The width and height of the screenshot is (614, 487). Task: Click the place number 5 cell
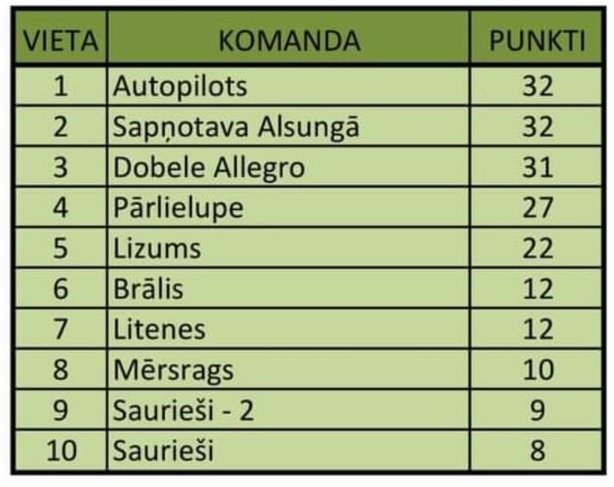pos(61,248)
